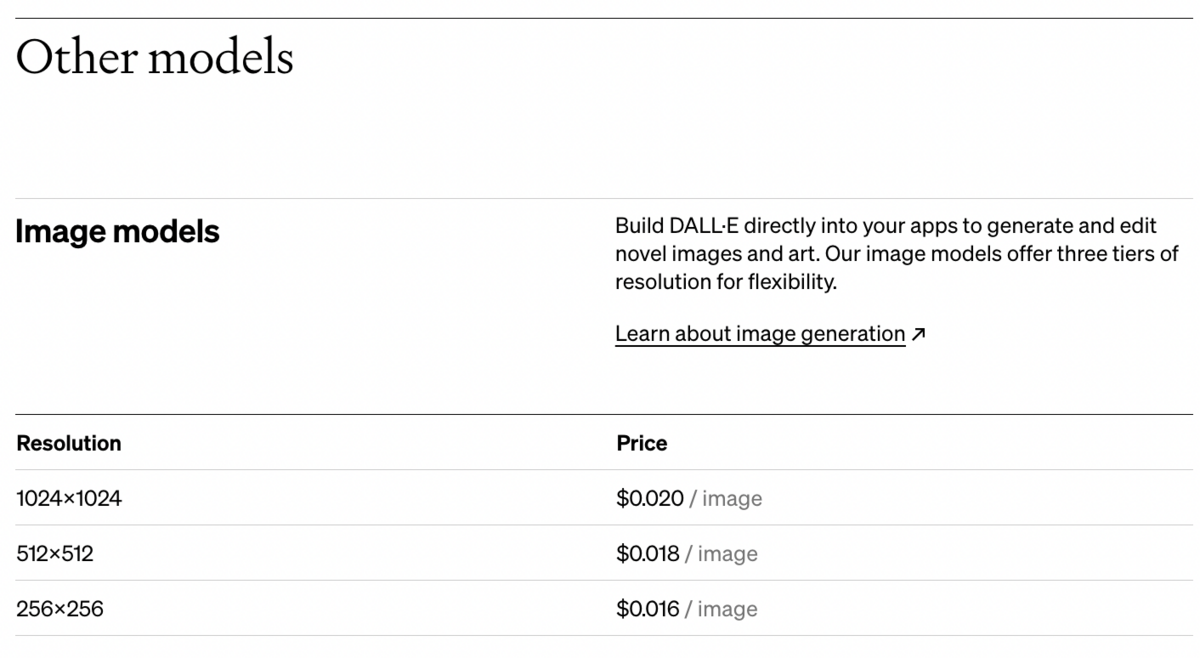
Task: Select the Other models heading
Action: click(155, 58)
